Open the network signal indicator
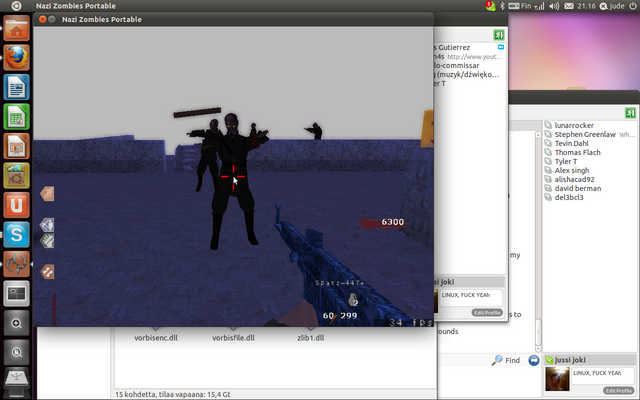 click(539, 6)
